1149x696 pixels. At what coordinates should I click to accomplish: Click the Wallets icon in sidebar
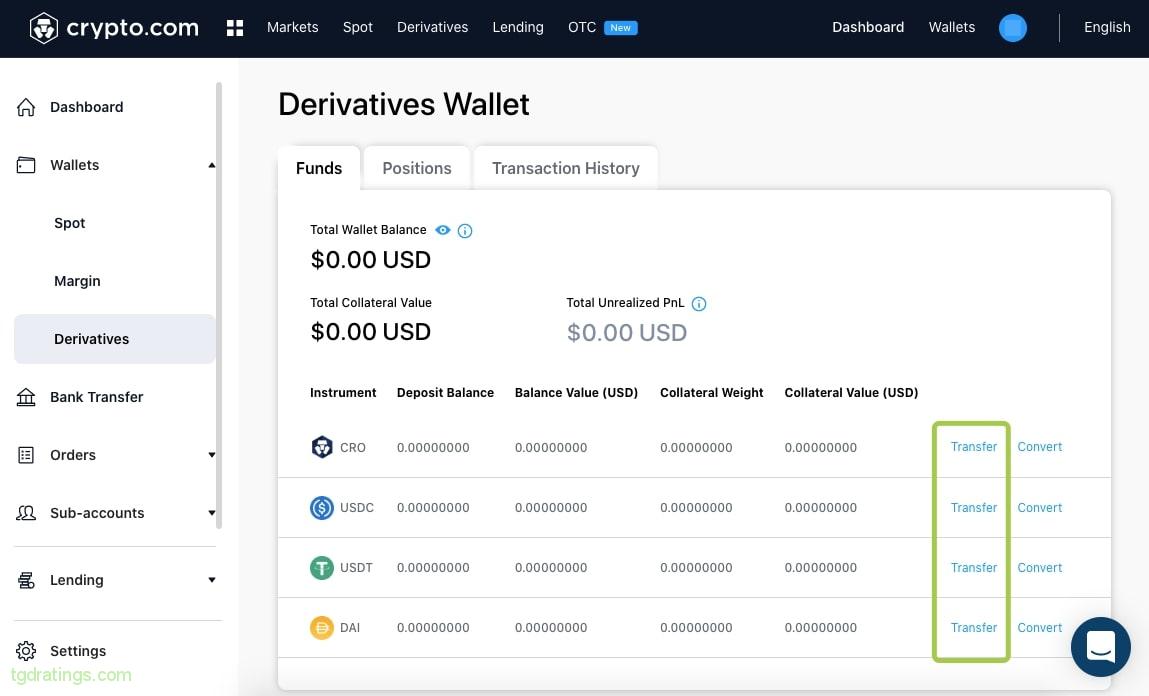tap(26, 165)
